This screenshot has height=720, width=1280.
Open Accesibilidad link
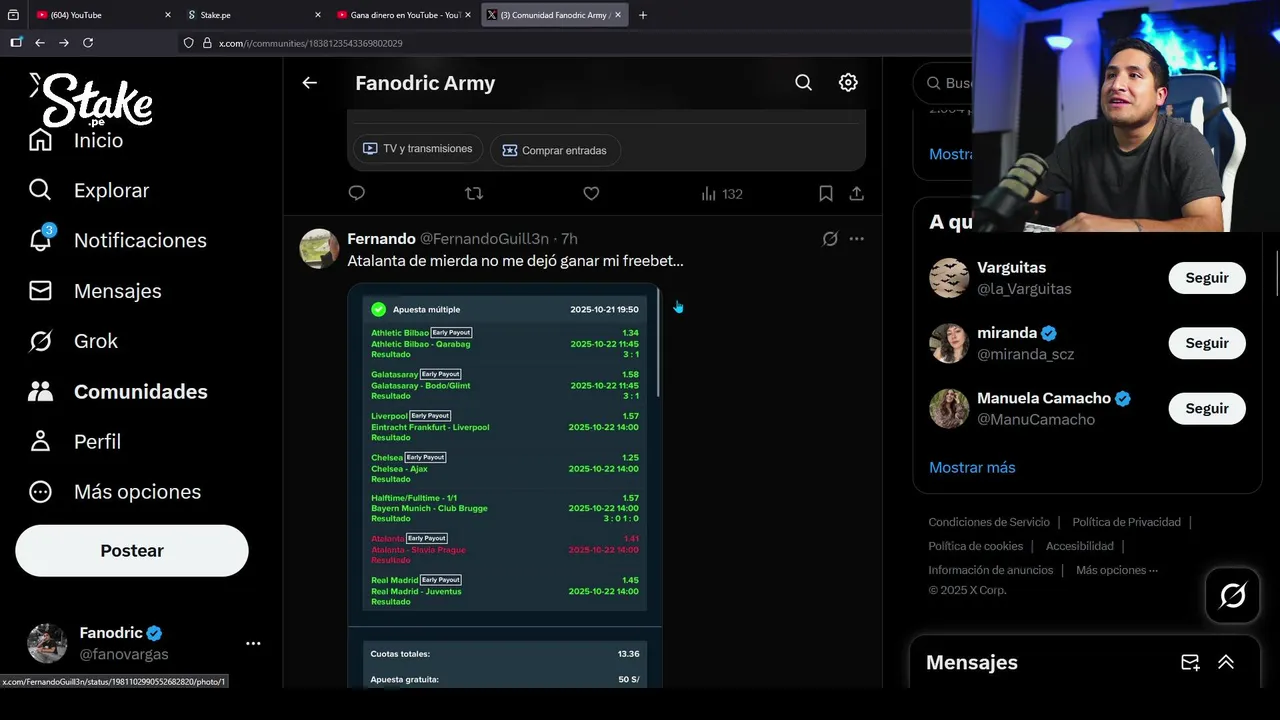pyautogui.click(x=1079, y=546)
